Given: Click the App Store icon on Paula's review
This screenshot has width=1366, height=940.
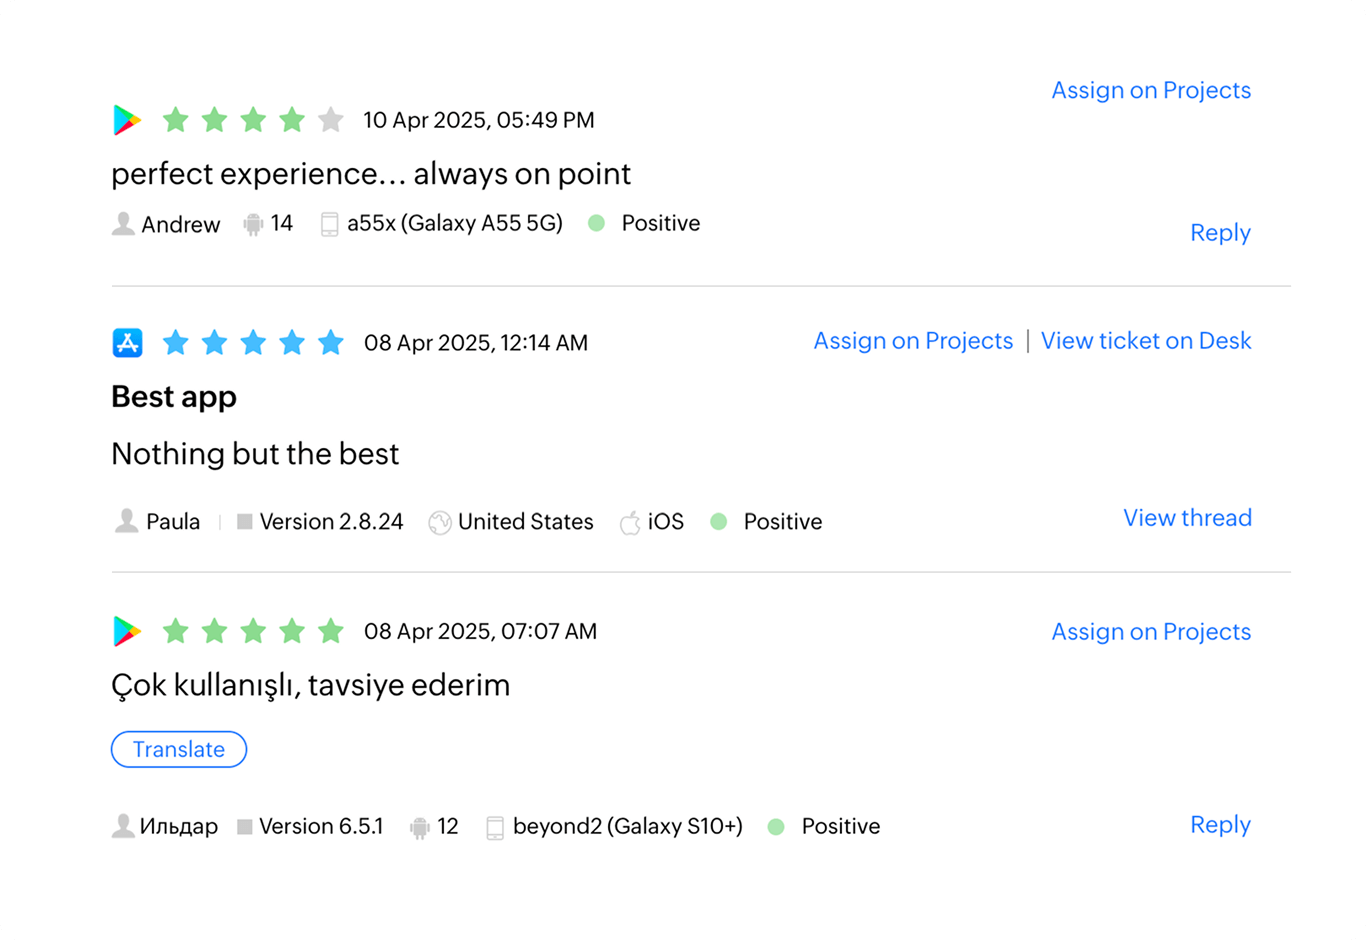Looking at the screenshot, I should [129, 342].
